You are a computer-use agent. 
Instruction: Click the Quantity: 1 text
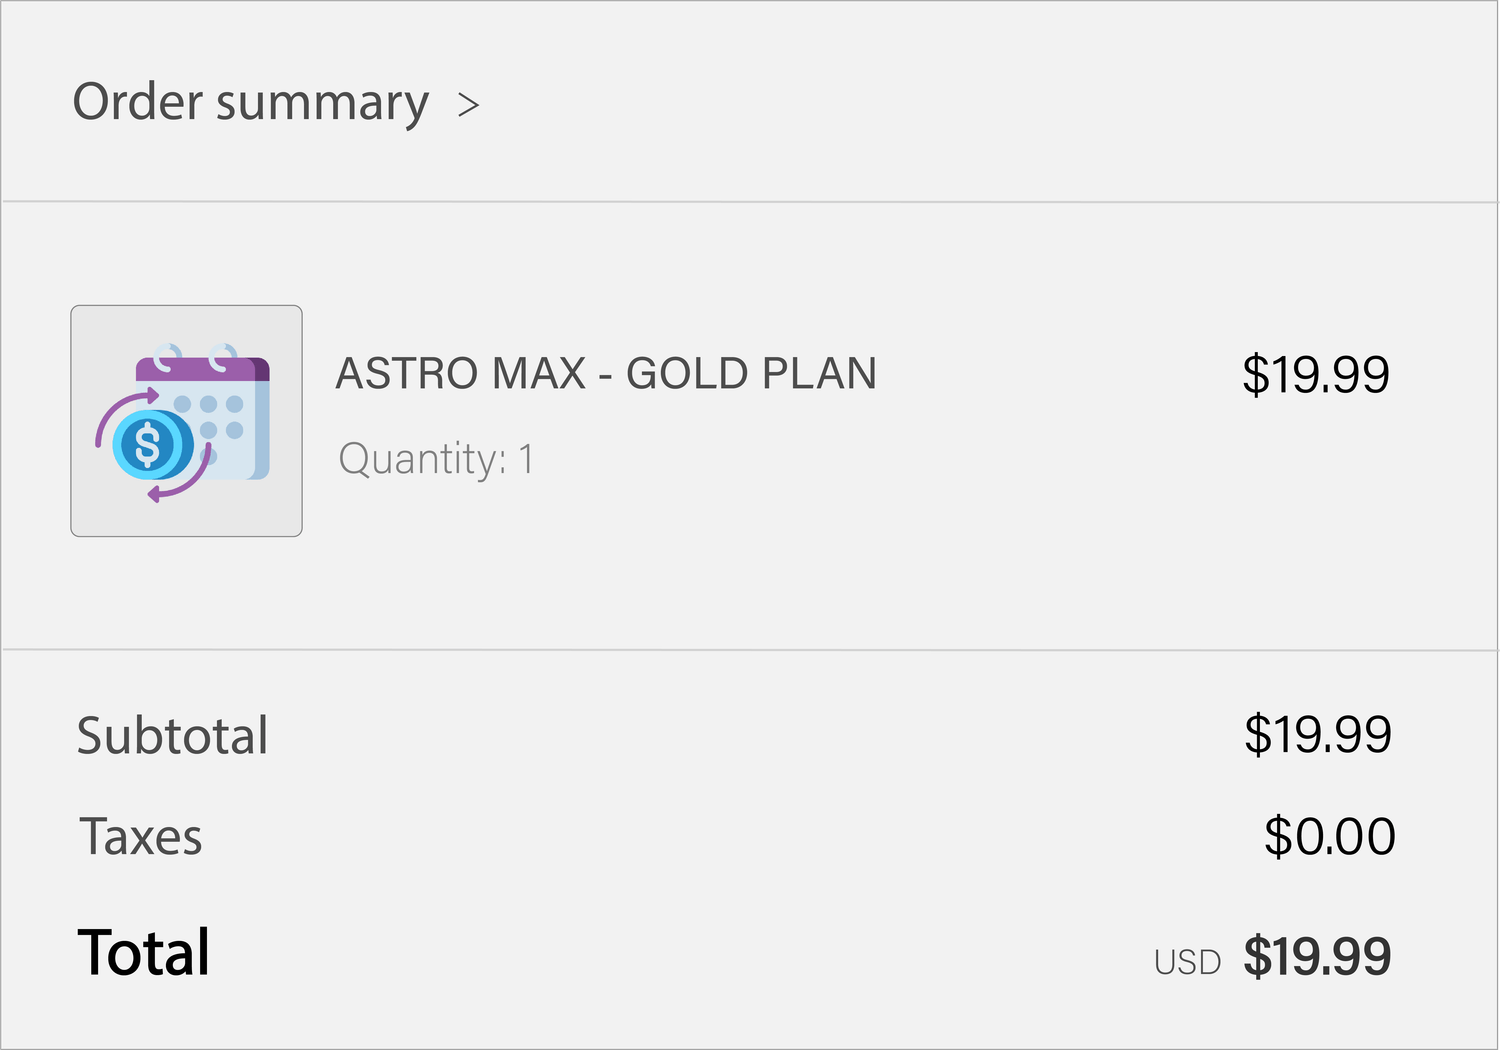coord(436,460)
